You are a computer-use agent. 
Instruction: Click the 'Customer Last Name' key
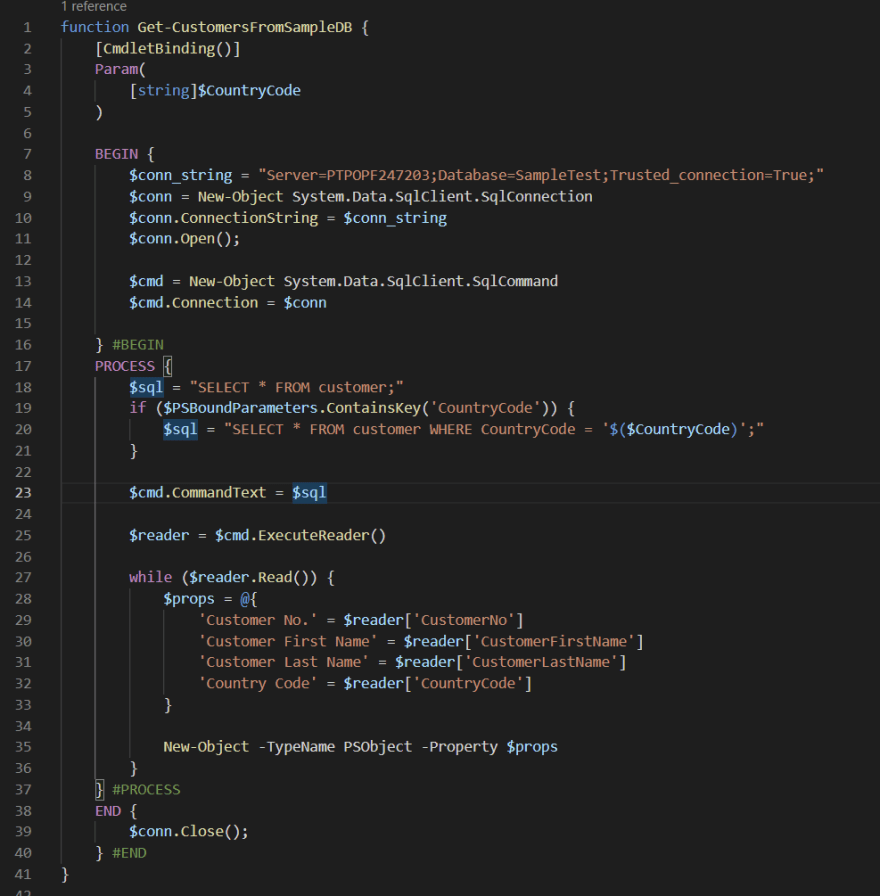(283, 662)
